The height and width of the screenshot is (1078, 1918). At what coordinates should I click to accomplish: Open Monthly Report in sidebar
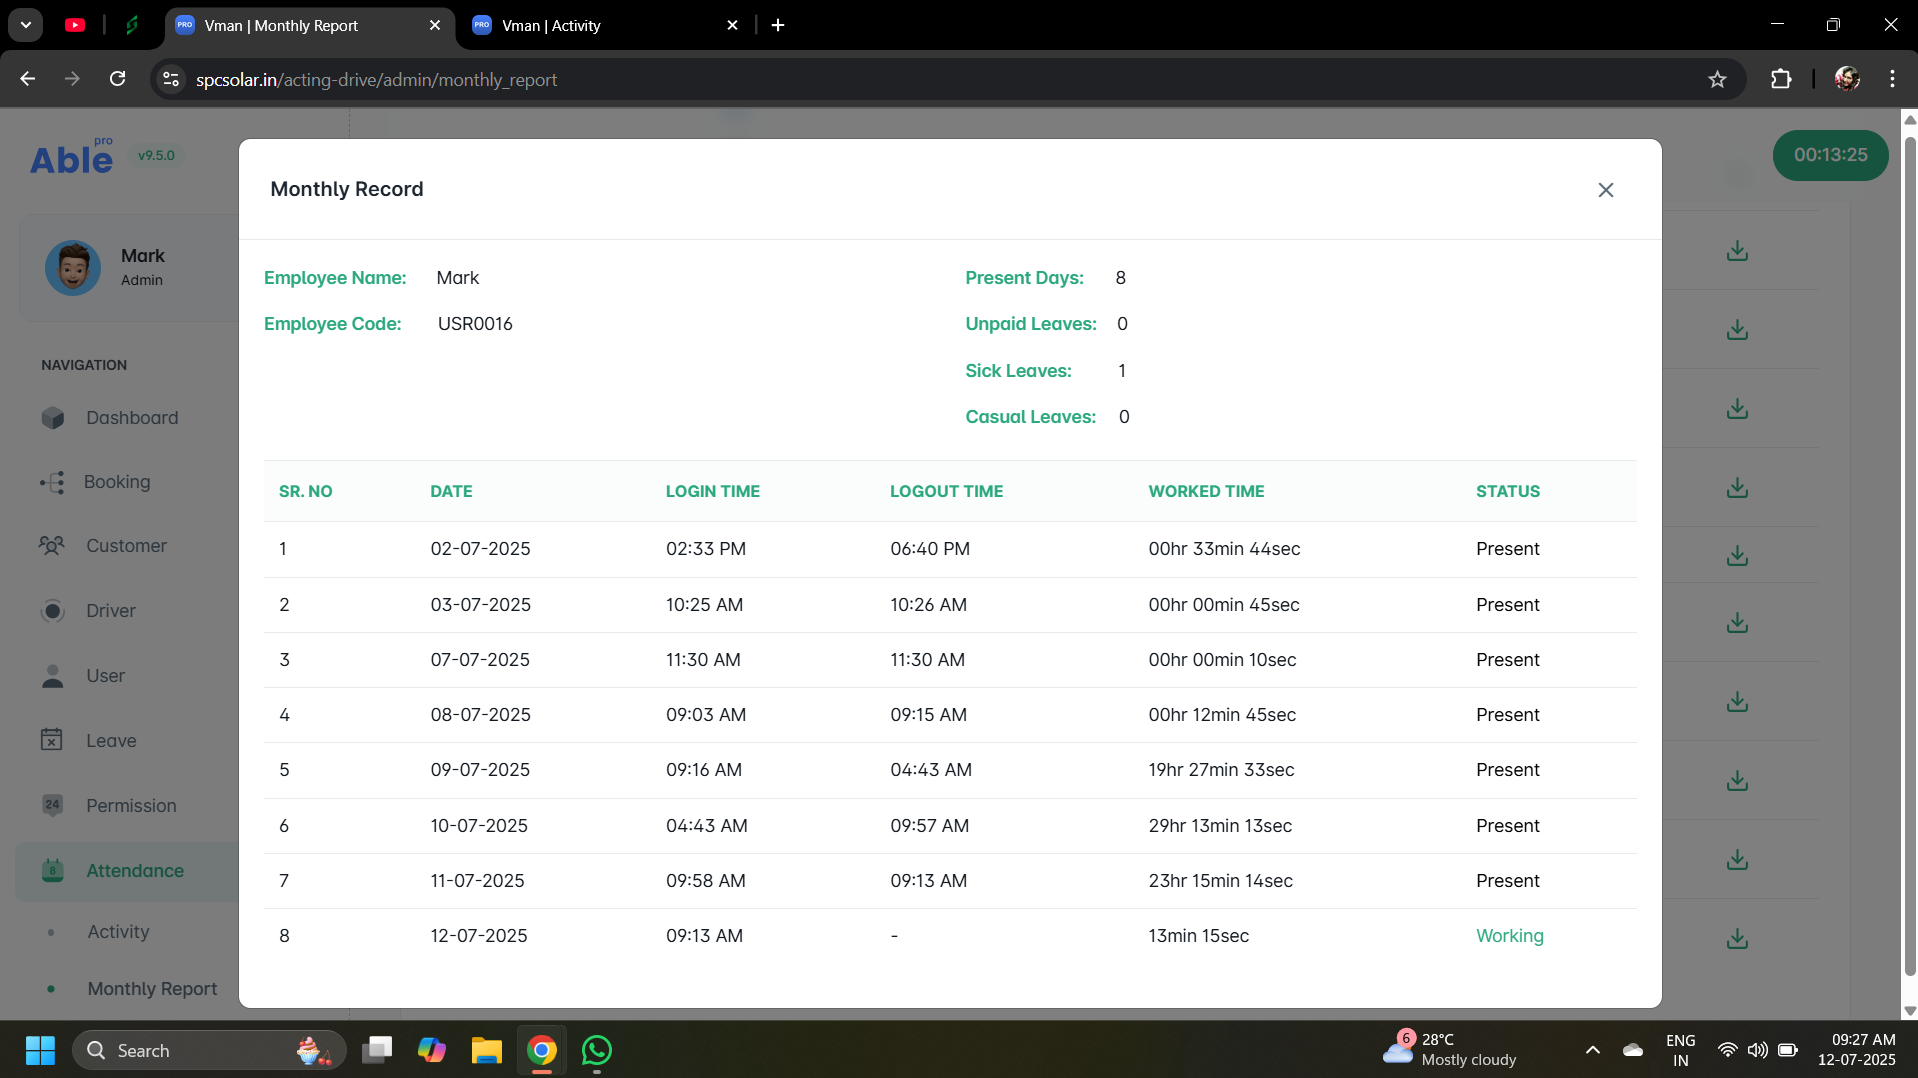(x=152, y=988)
